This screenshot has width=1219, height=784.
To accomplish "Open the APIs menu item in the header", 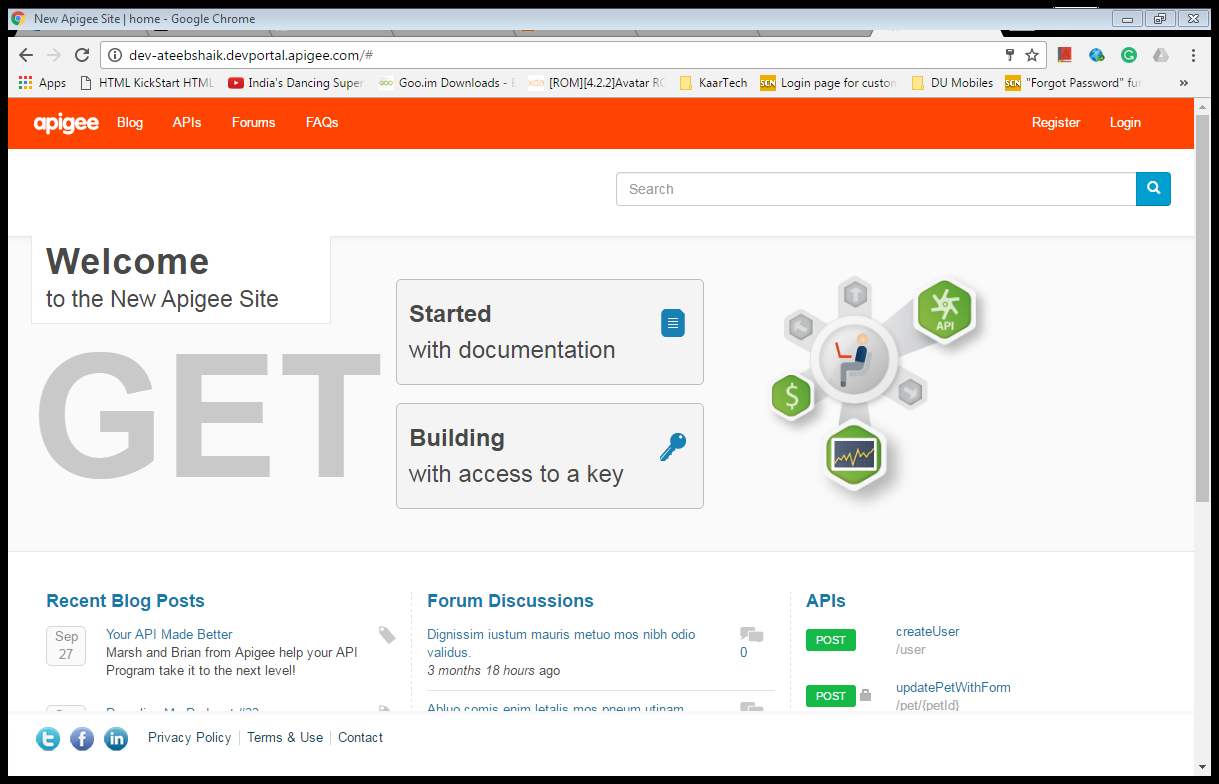I will pos(187,123).
